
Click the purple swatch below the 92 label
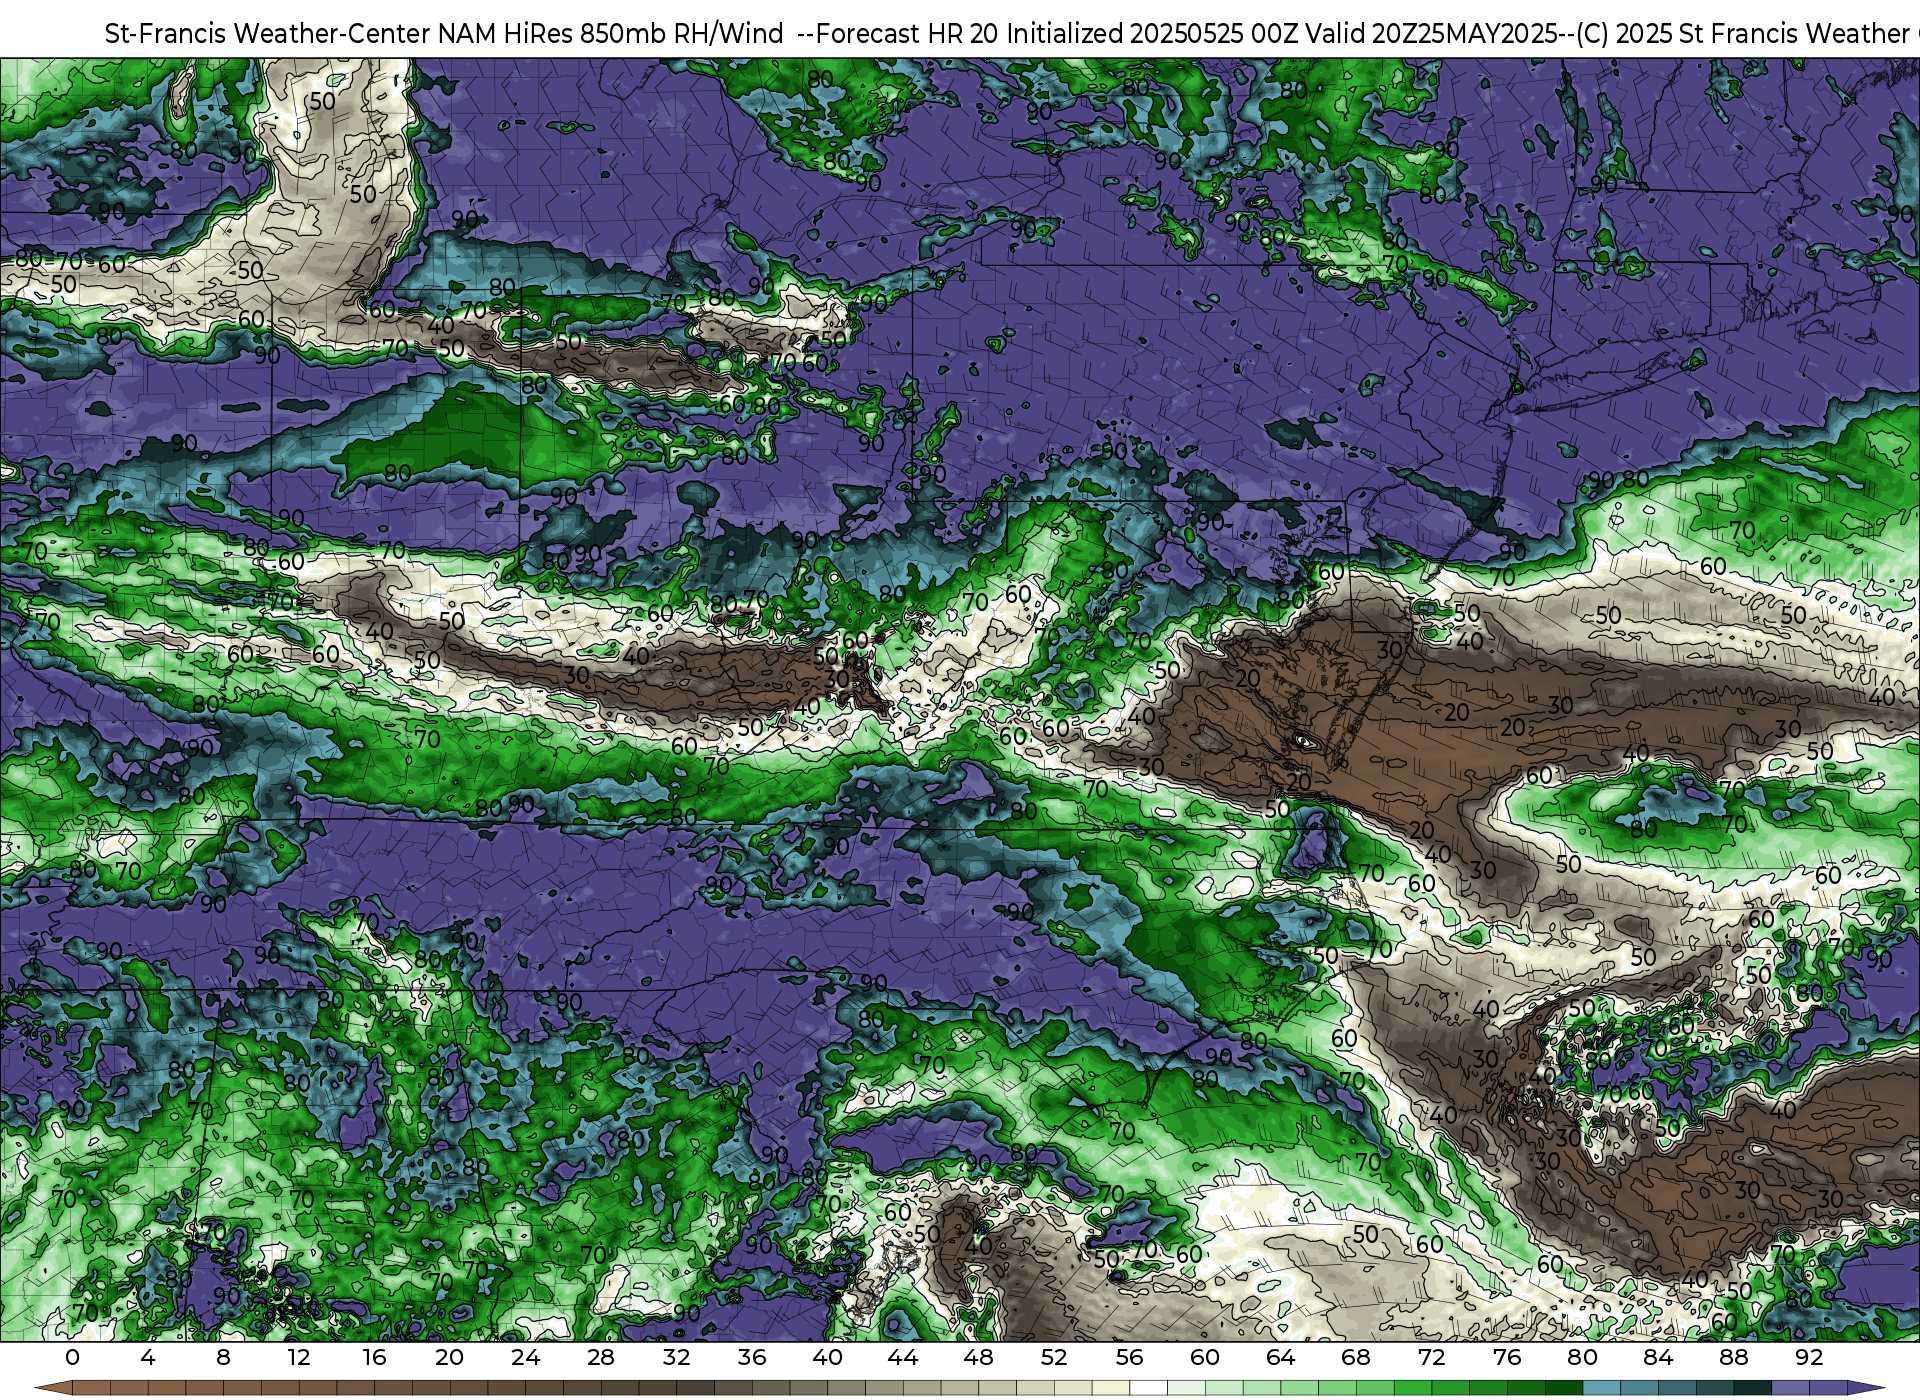1828,1388
